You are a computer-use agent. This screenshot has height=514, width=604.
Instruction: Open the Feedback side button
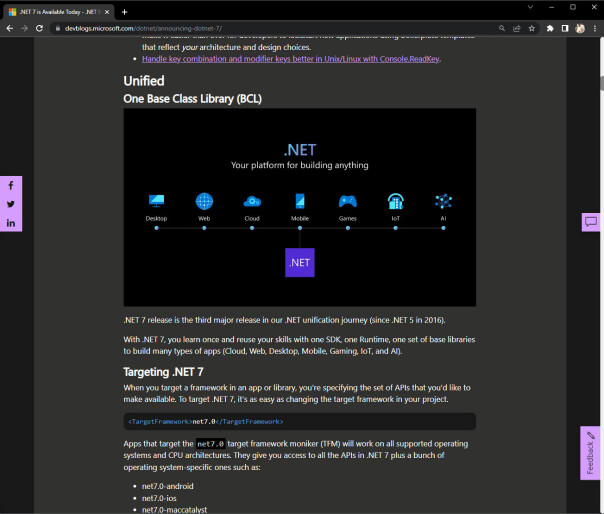pyautogui.click(x=590, y=453)
